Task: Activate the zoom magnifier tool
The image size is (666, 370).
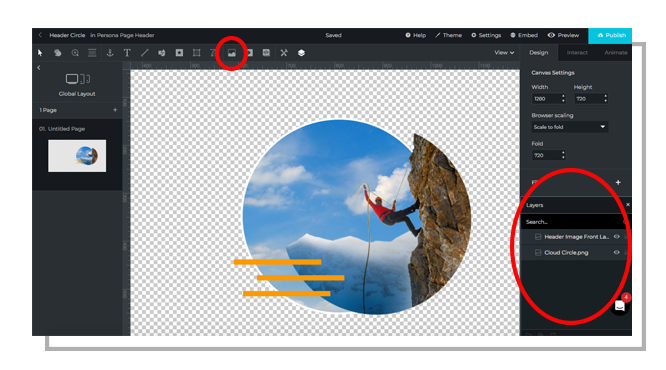Action: [x=75, y=53]
